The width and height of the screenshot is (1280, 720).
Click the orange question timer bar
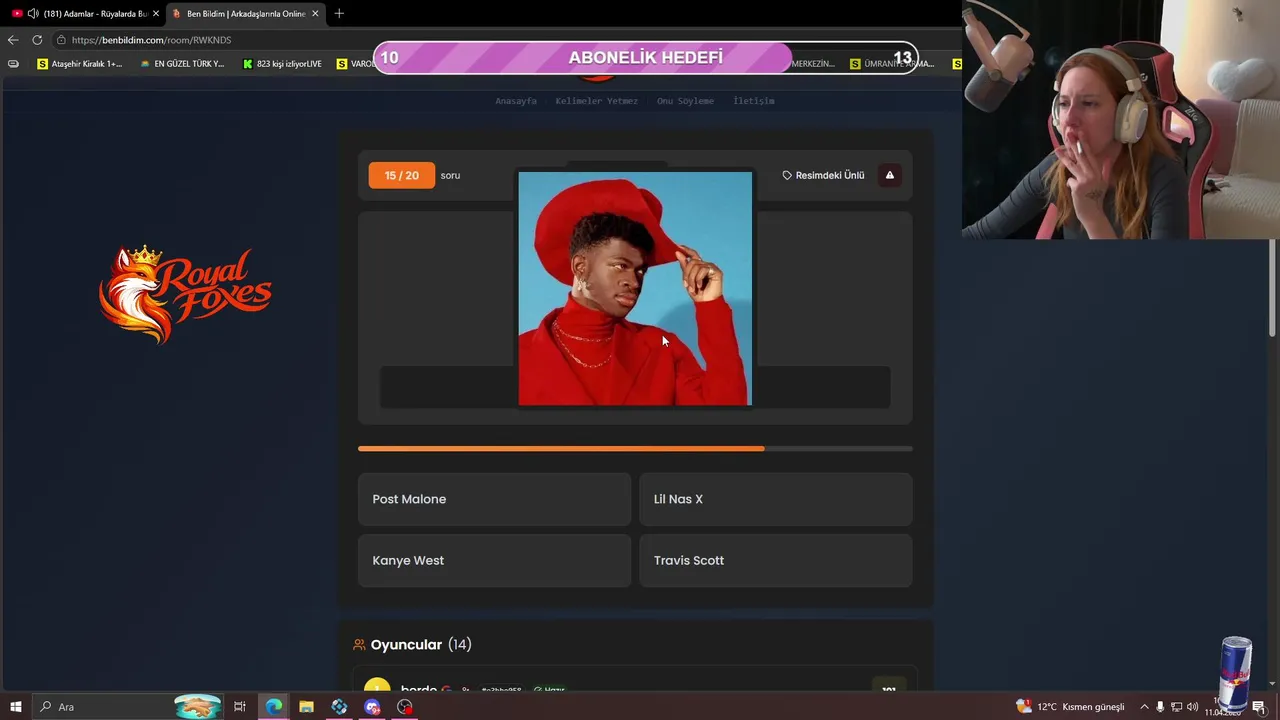[x=635, y=449]
